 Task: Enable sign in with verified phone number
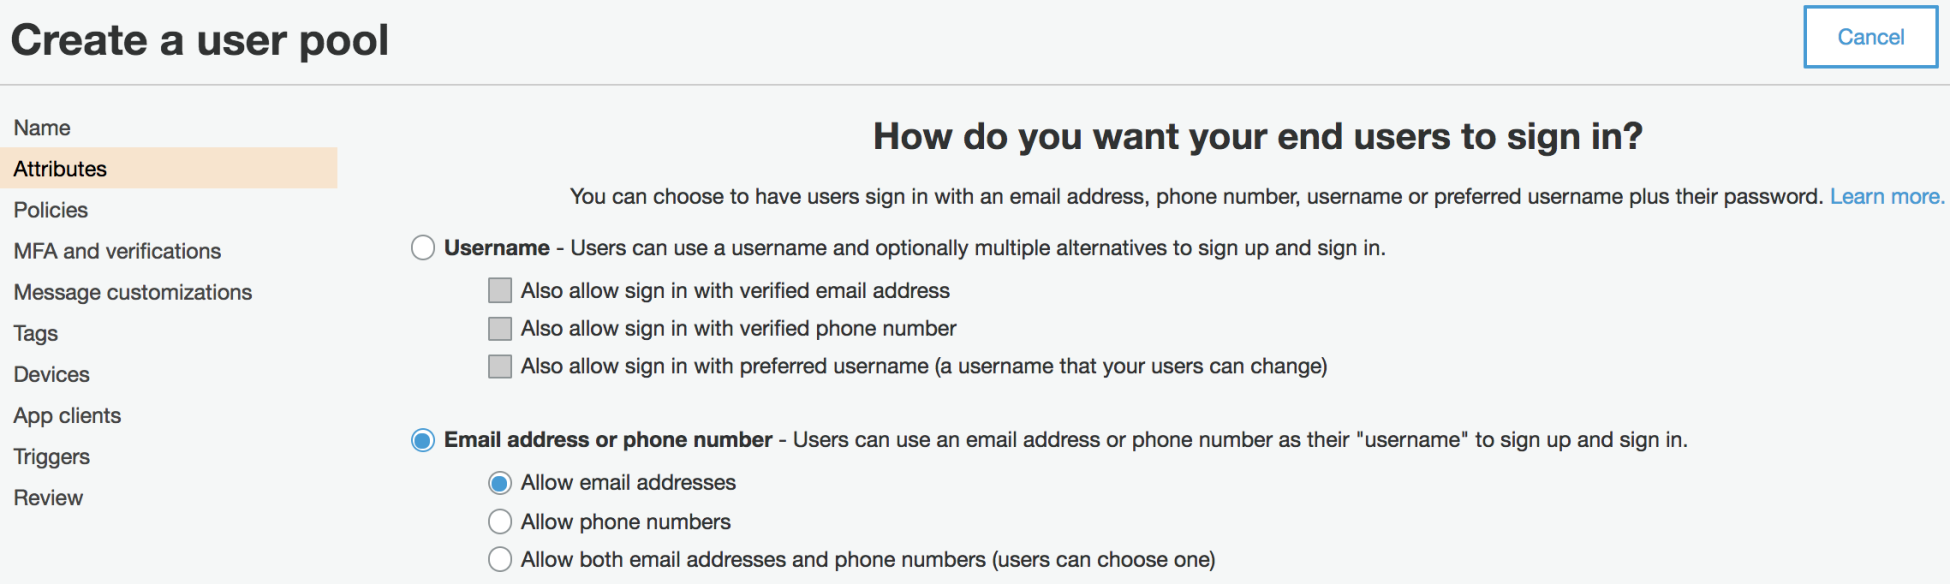pos(500,329)
